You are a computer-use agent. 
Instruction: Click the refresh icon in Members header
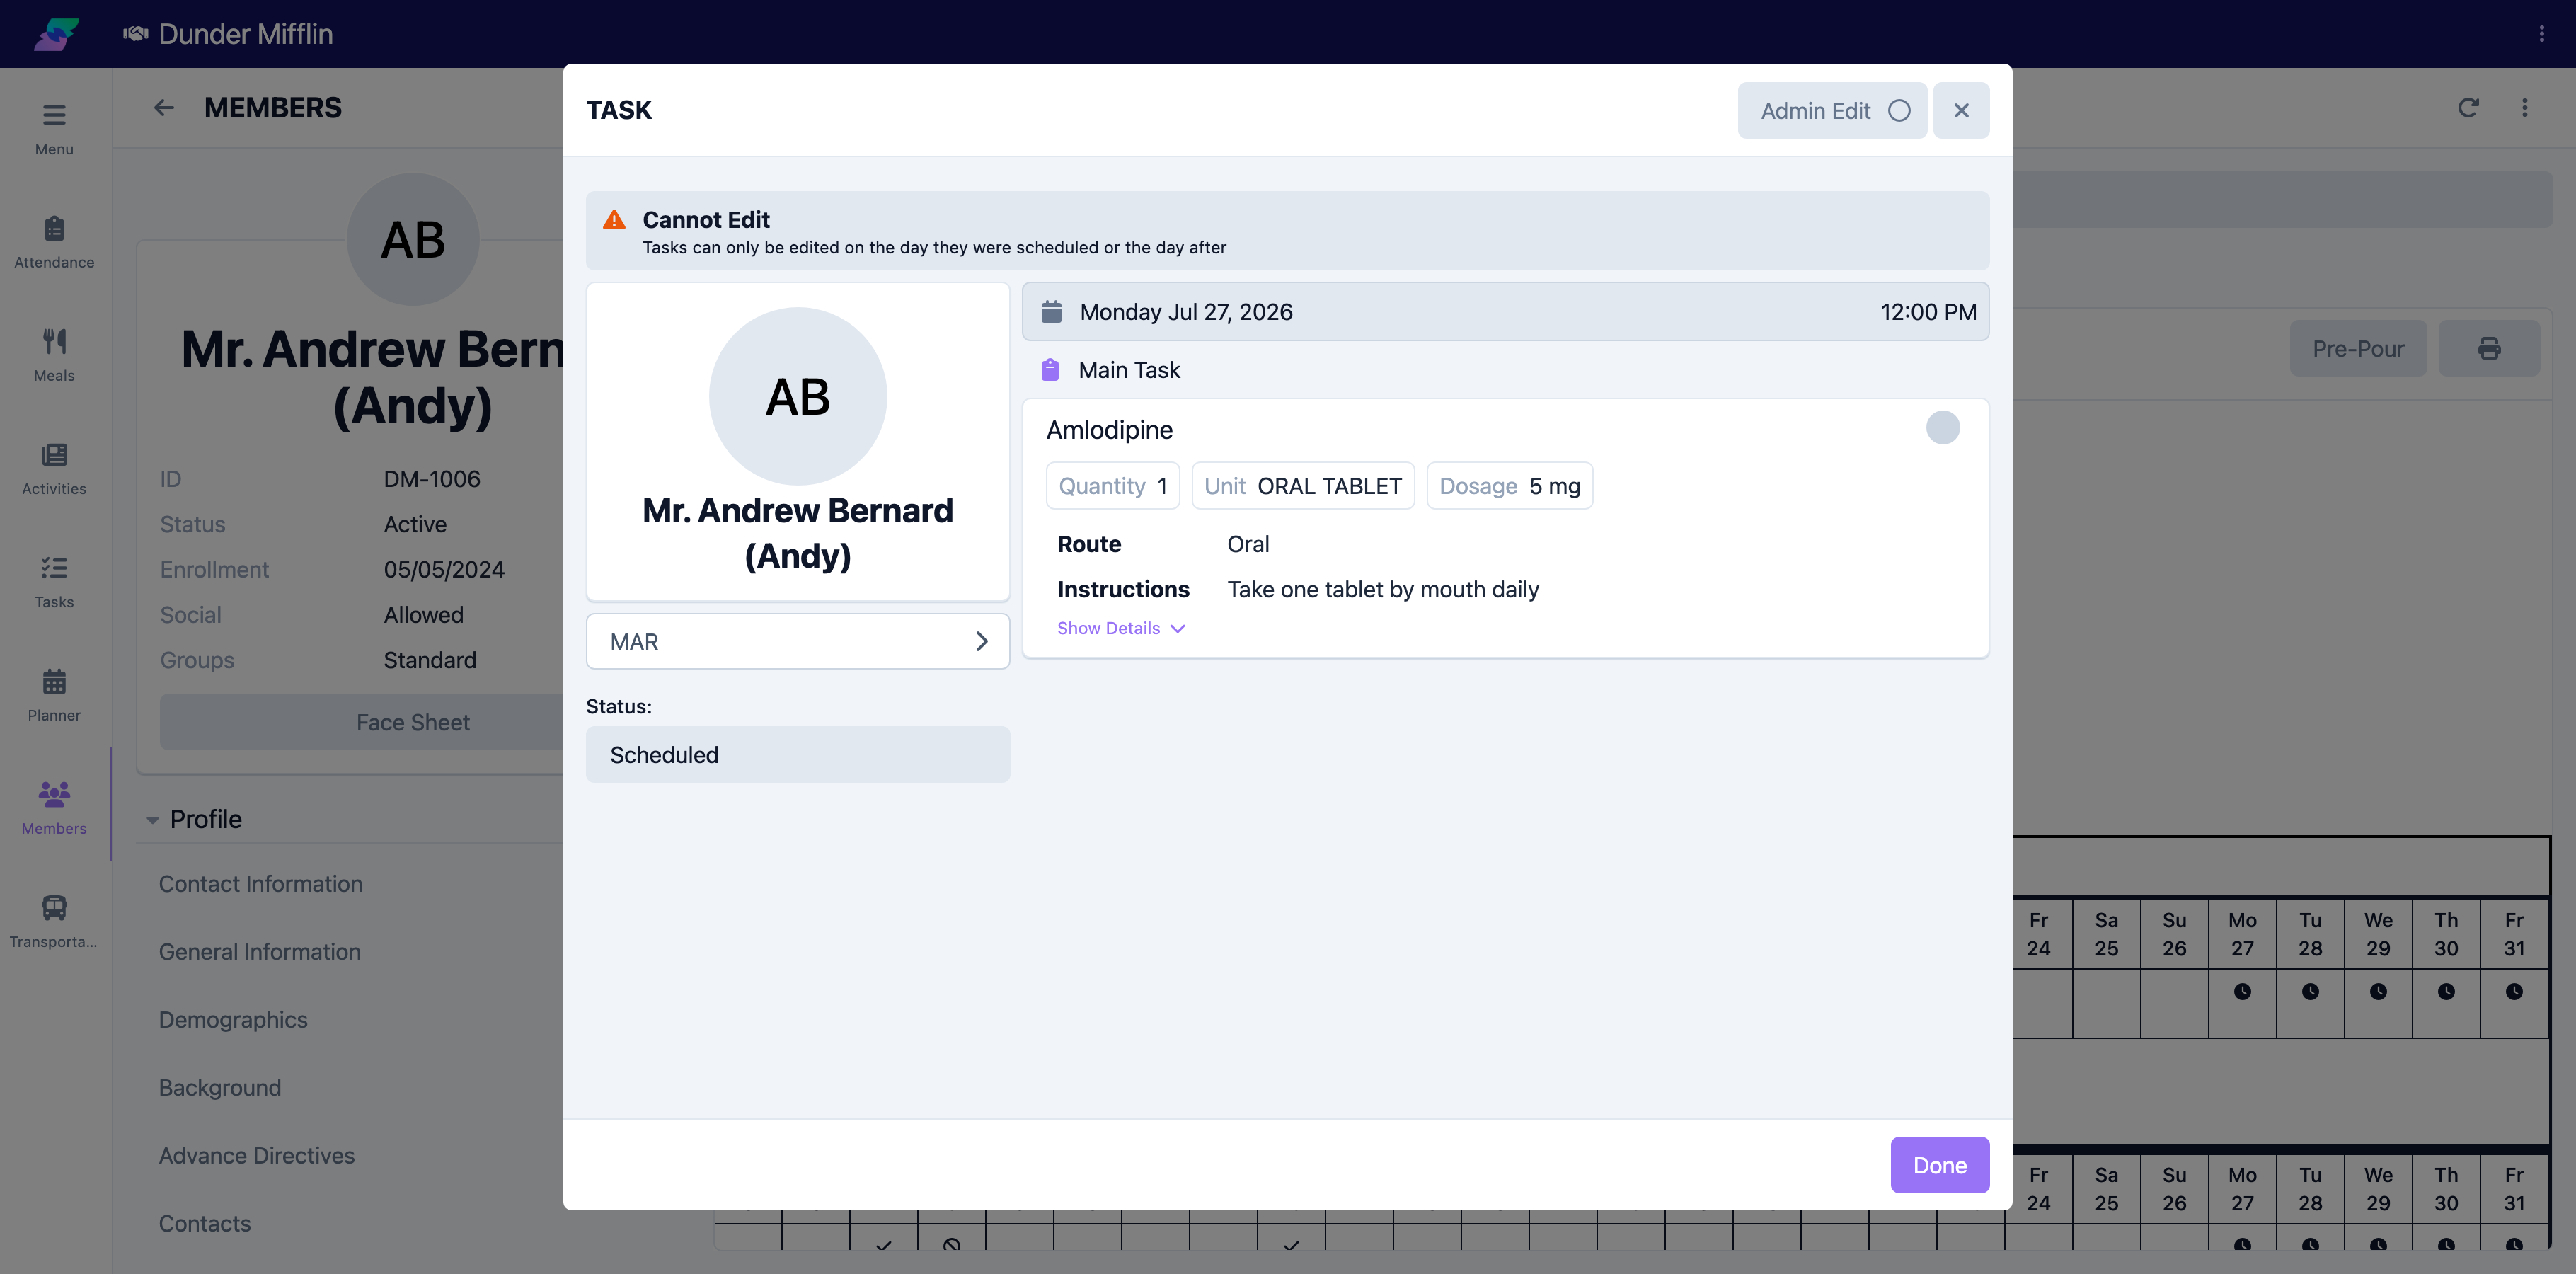coord(2468,108)
